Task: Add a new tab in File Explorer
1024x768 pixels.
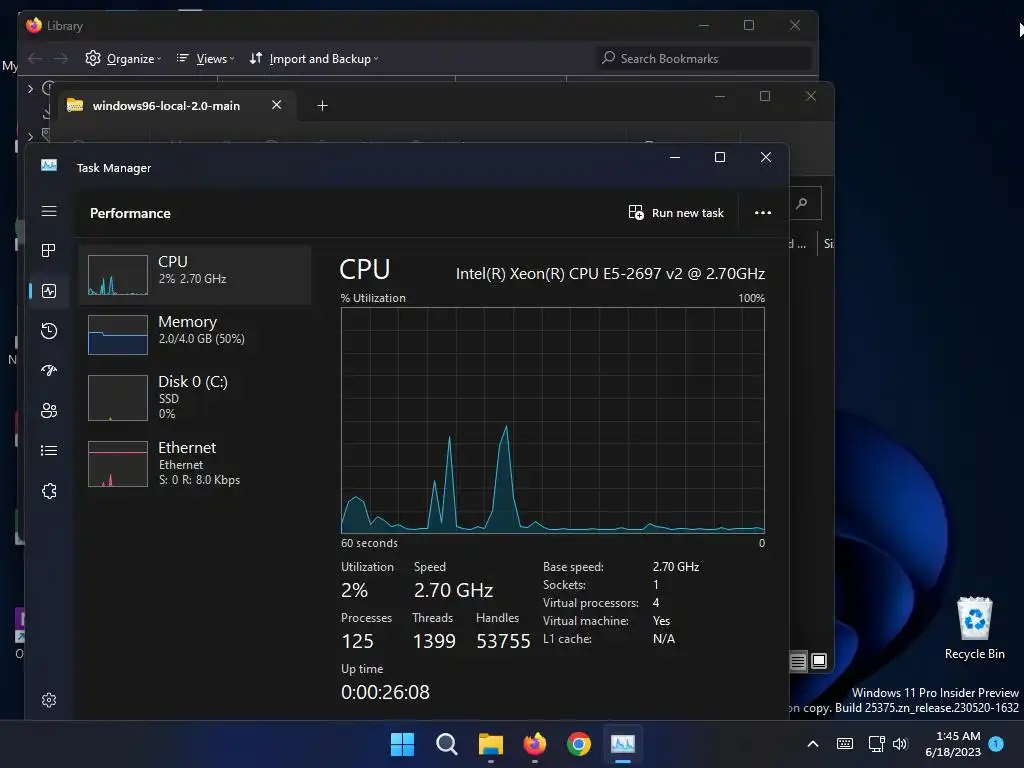Action: (323, 106)
